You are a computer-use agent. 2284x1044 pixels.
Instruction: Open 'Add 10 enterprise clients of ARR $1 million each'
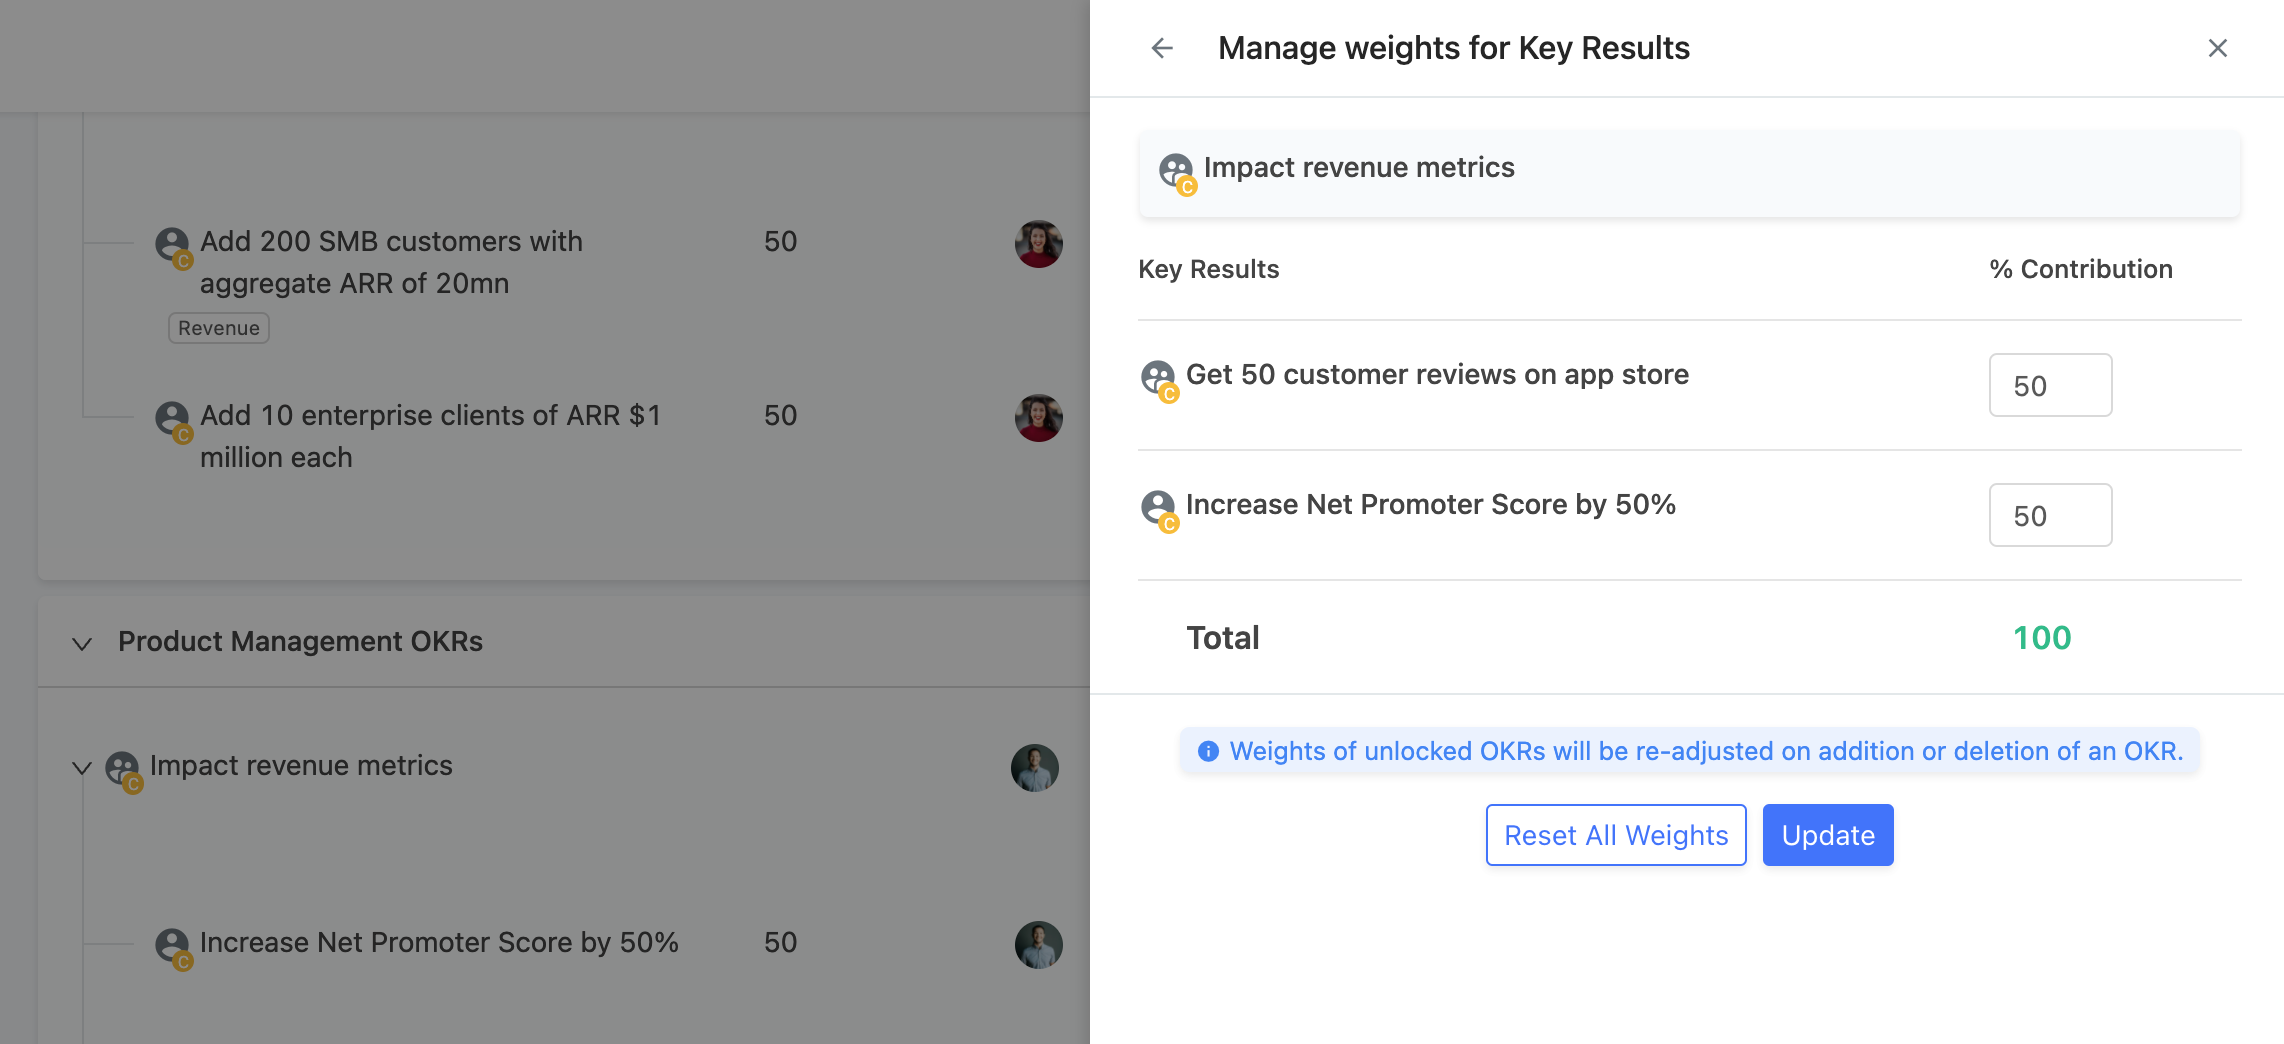tap(431, 436)
